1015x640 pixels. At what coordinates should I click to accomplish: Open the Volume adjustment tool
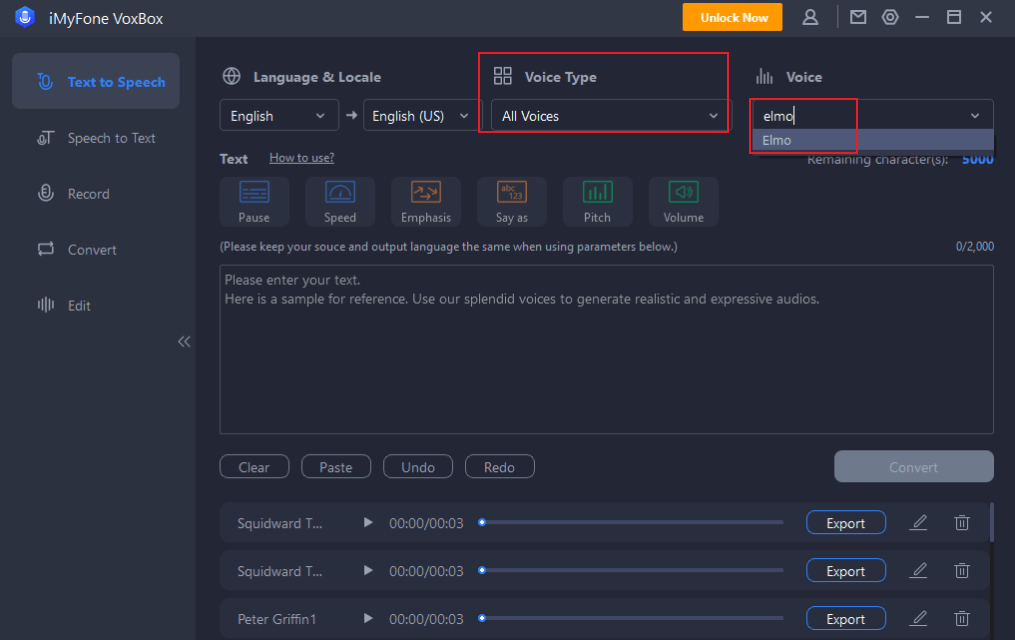coord(684,202)
